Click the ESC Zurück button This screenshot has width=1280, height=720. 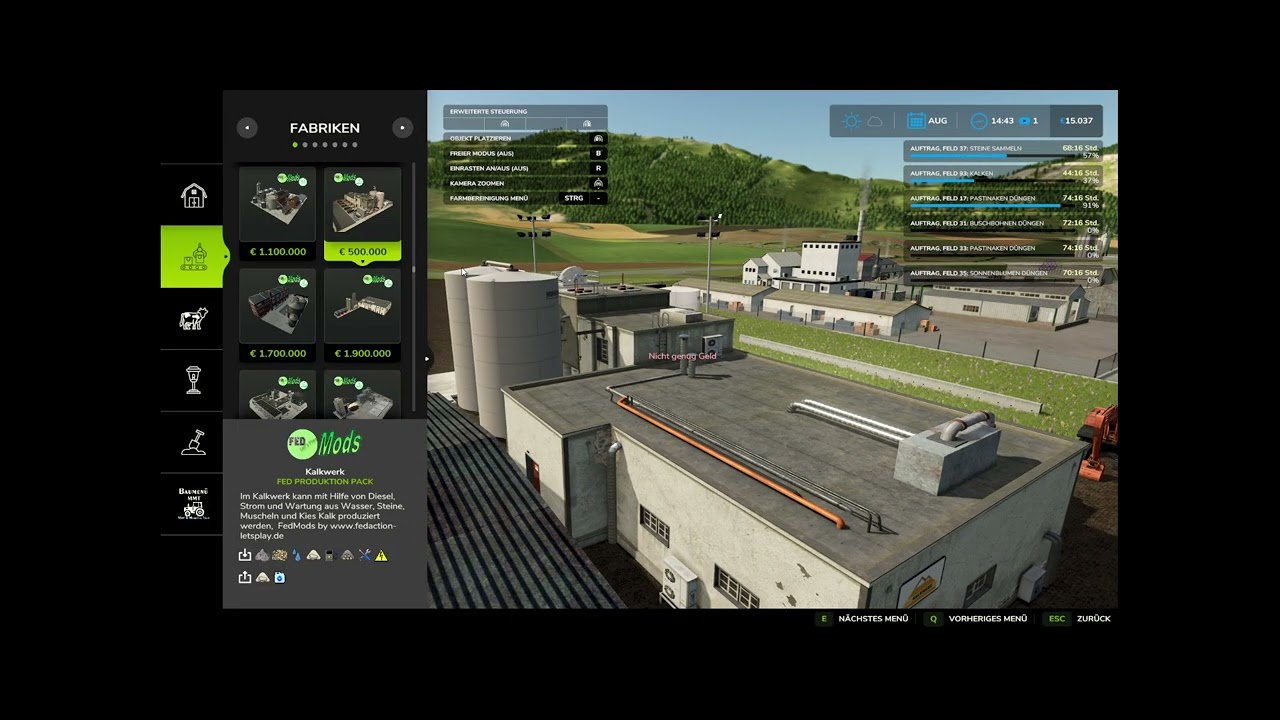(1078, 619)
